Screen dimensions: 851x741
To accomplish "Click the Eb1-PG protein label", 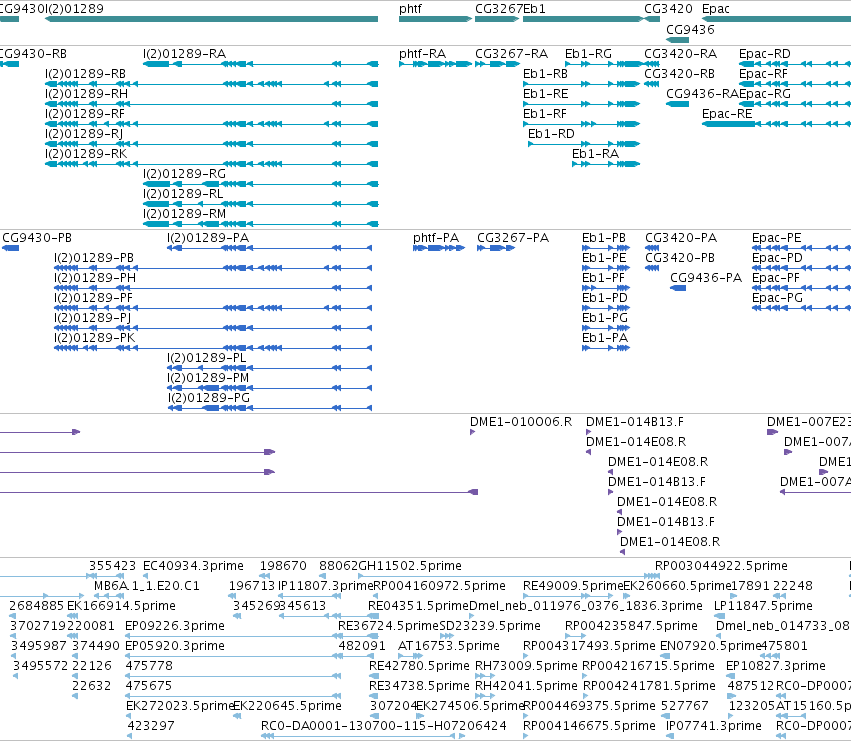I will click(x=605, y=318).
